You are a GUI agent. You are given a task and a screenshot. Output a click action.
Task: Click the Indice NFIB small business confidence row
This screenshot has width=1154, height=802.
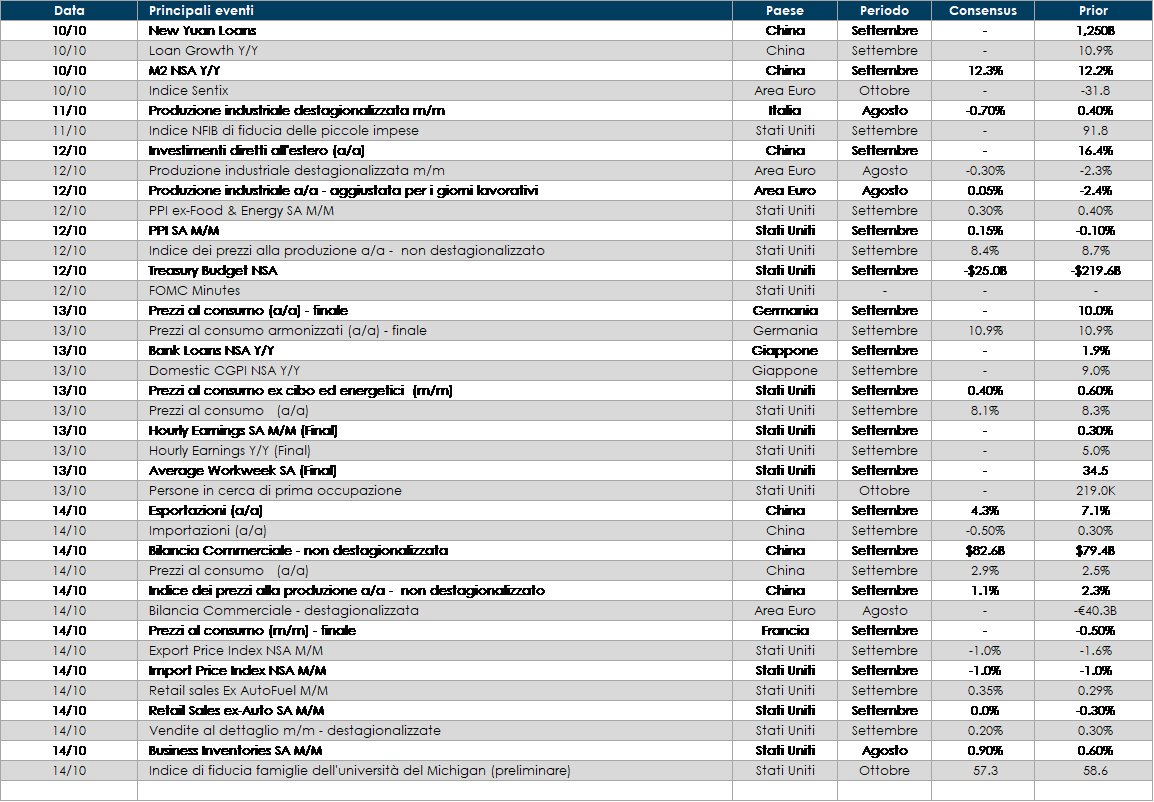[x=283, y=131]
